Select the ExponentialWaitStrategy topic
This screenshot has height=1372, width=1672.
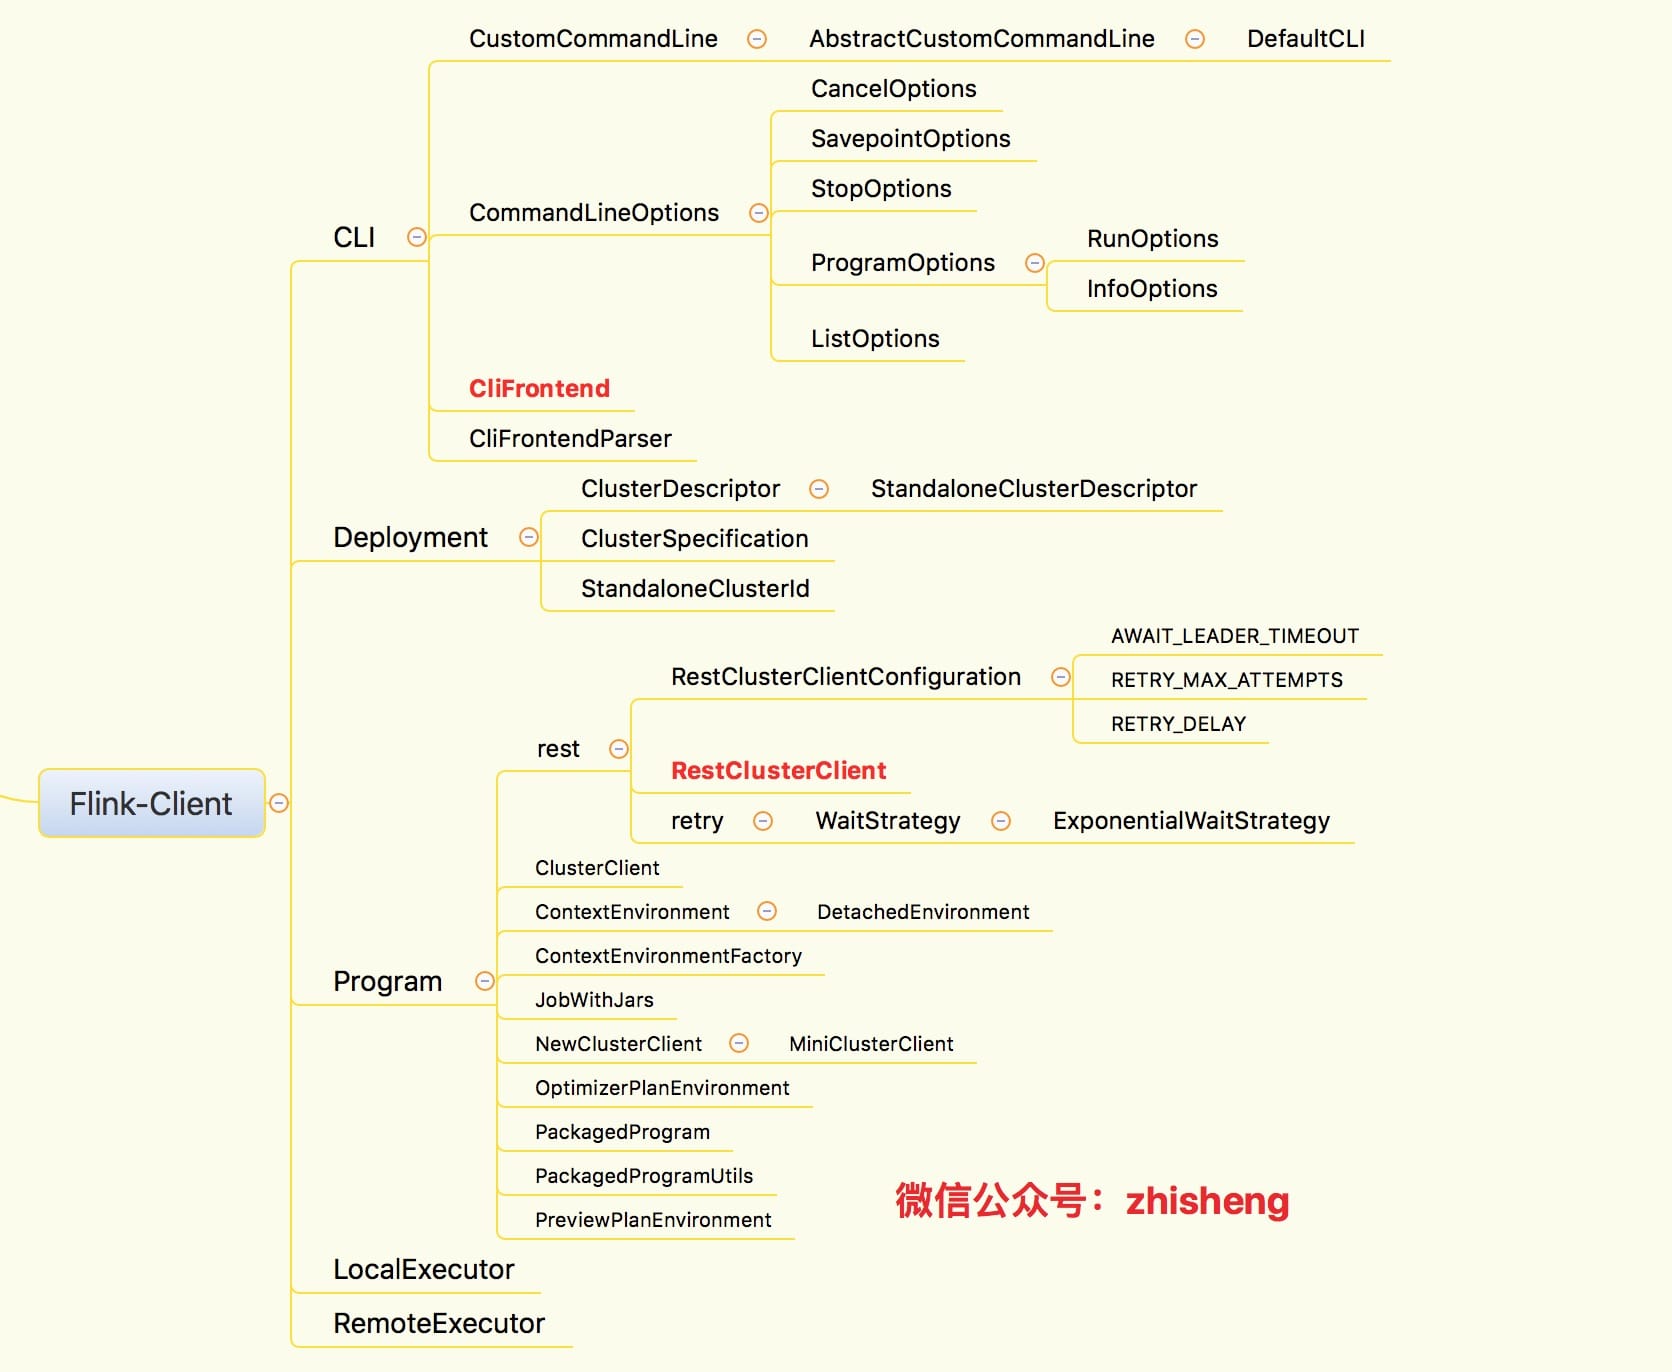coord(1191,821)
